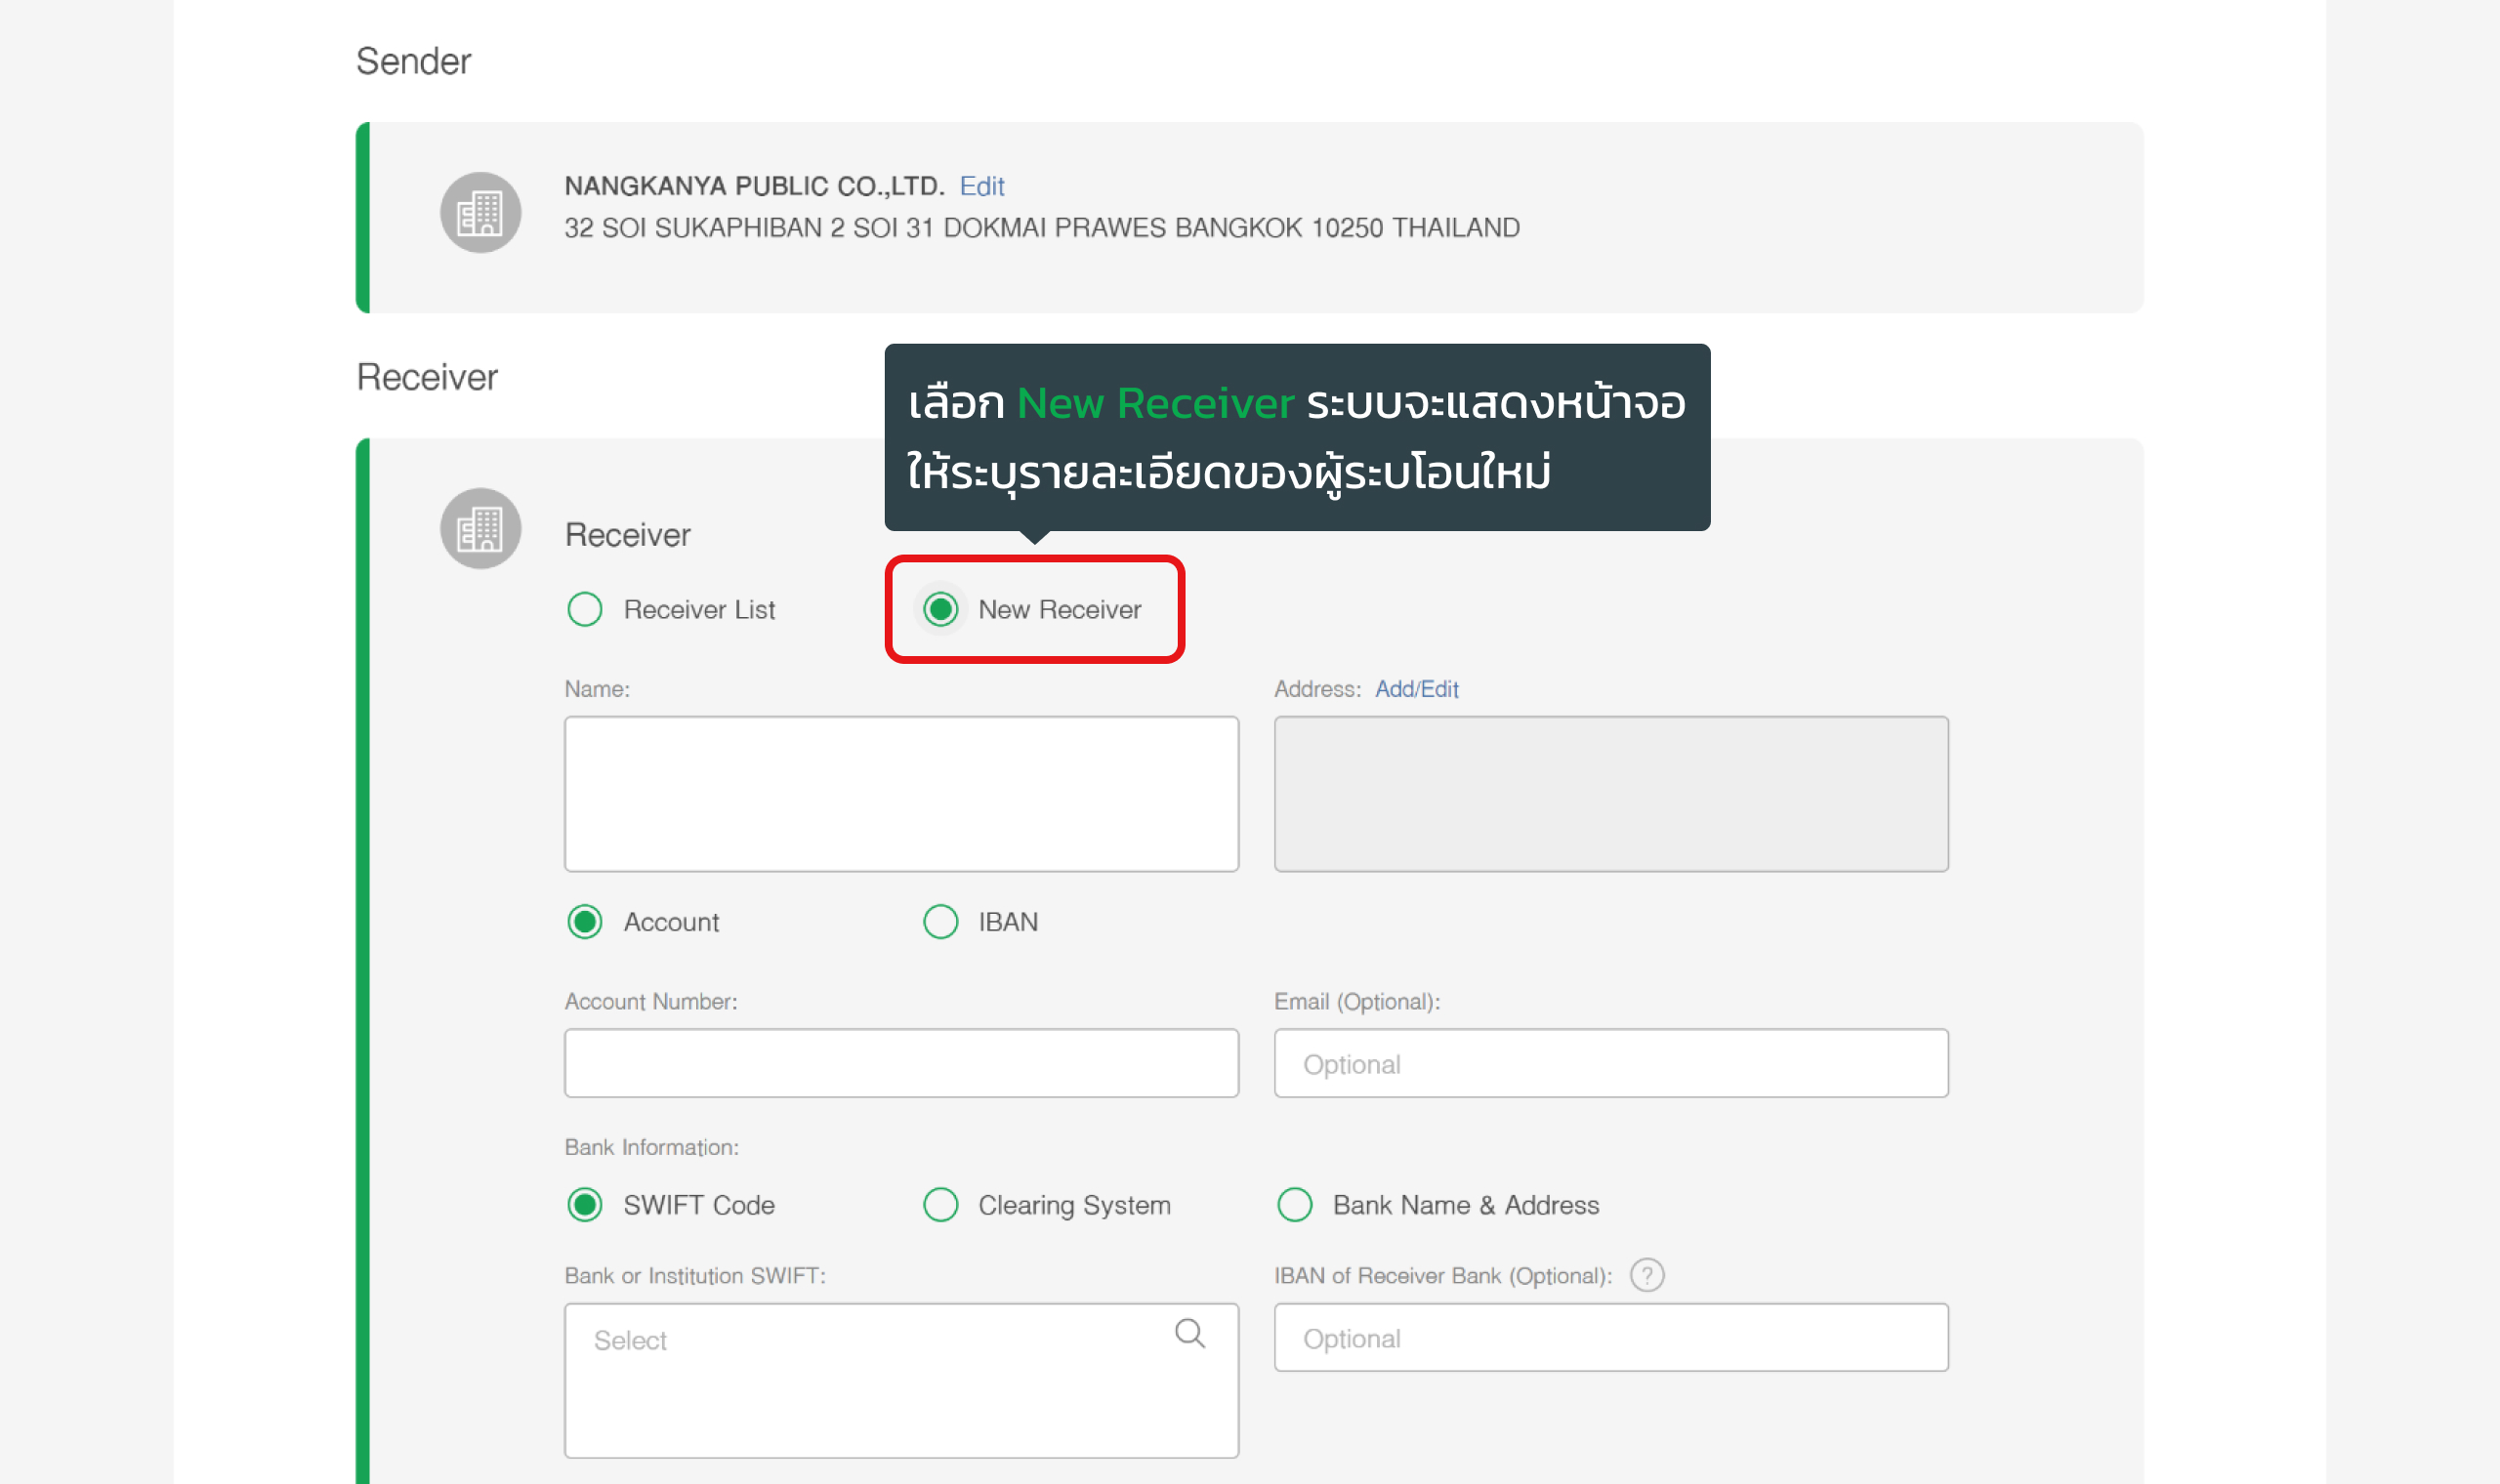Click the Edit link beside sender name
2500x1484 pixels.
[981, 186]
